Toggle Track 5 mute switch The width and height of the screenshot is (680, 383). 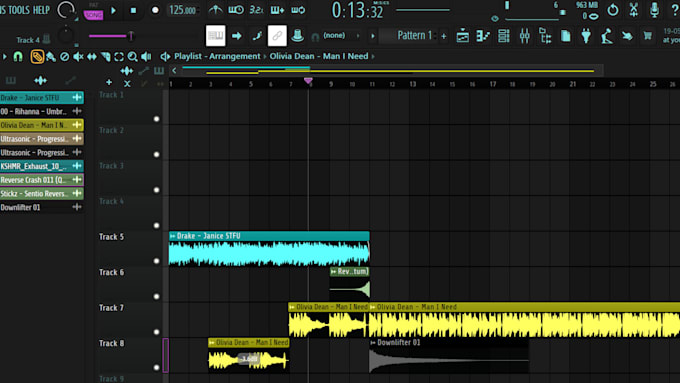pyautogui.click(x=157, y=261)
